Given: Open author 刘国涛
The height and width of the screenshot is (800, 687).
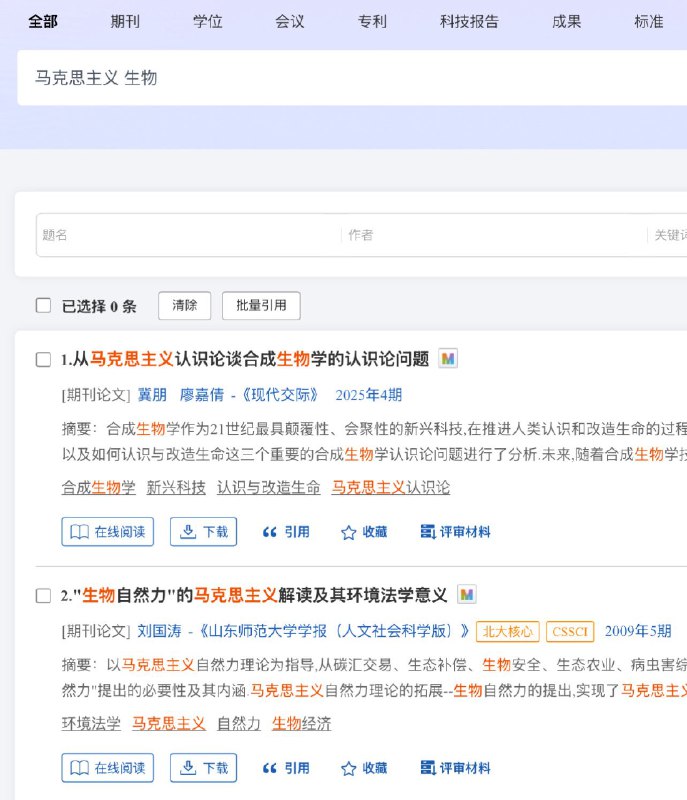Looking at the screenshot, I should [x=159, y=632].
